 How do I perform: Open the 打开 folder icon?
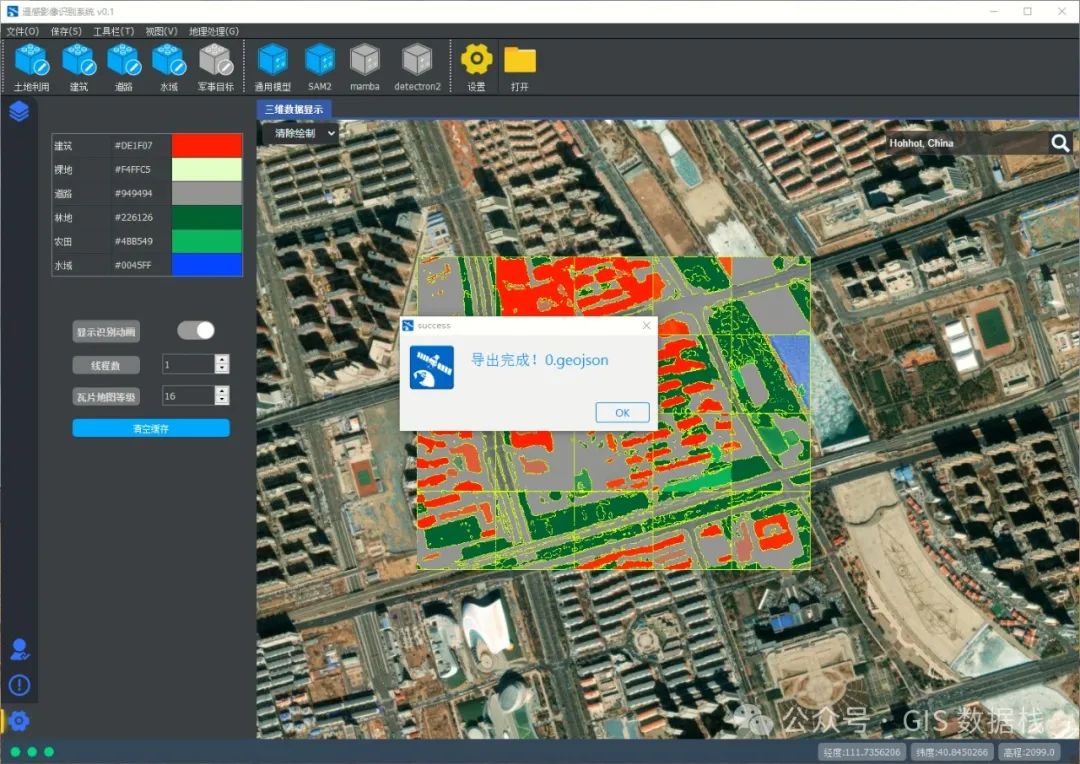[x=520, y=67]
